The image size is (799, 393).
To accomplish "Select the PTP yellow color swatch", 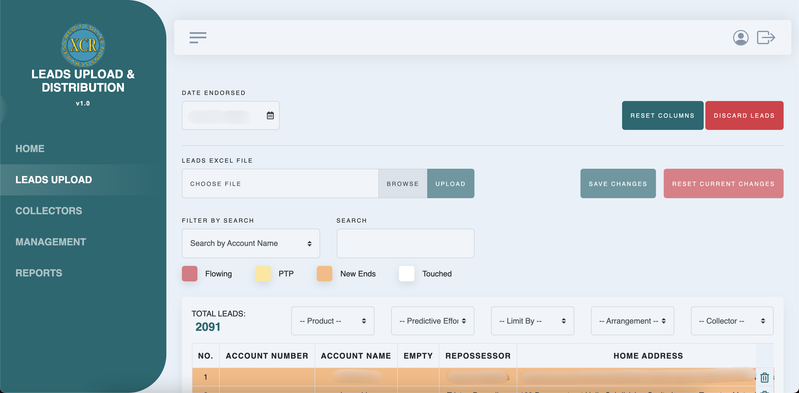I will 263,274.
